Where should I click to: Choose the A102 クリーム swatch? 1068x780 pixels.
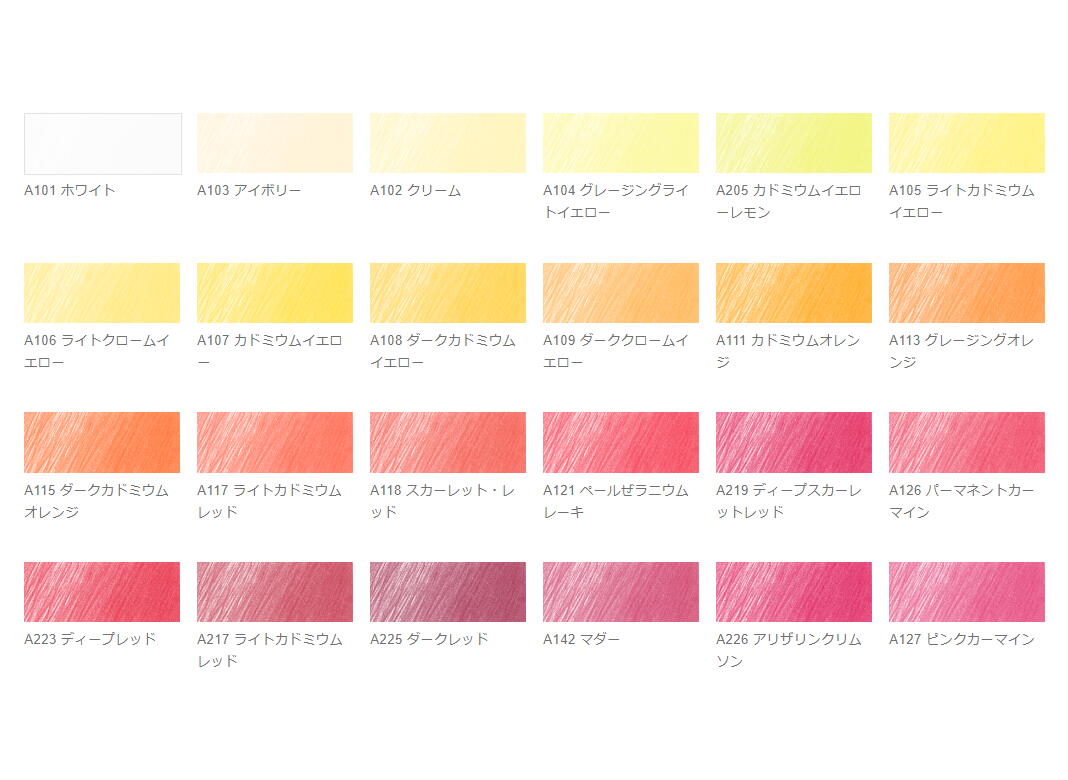[448, 143]
